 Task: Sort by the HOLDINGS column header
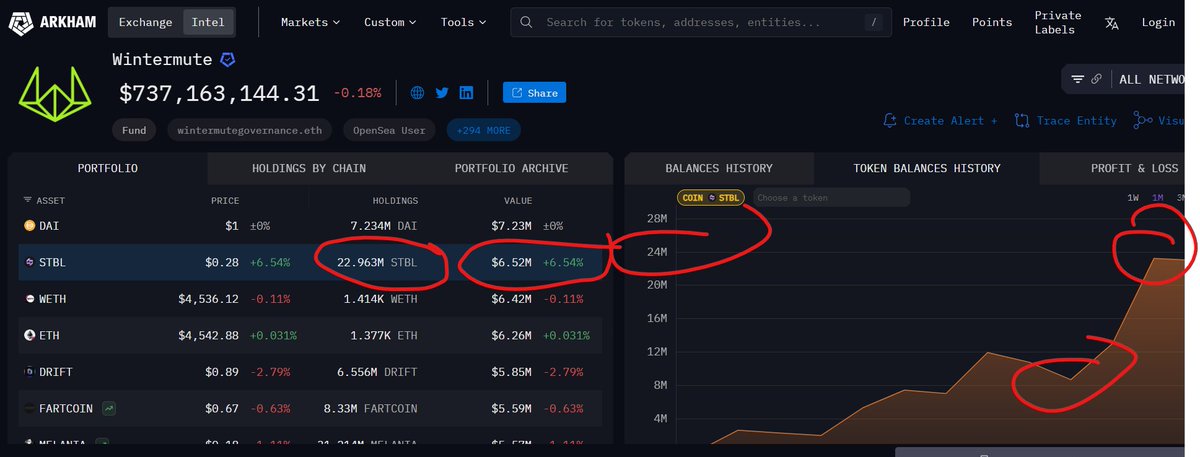coord(394,200)
